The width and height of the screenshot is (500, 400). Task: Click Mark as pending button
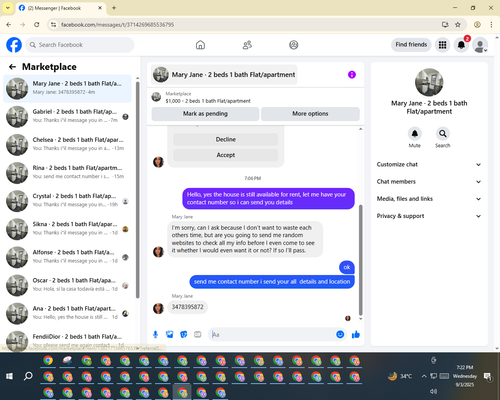205,114
